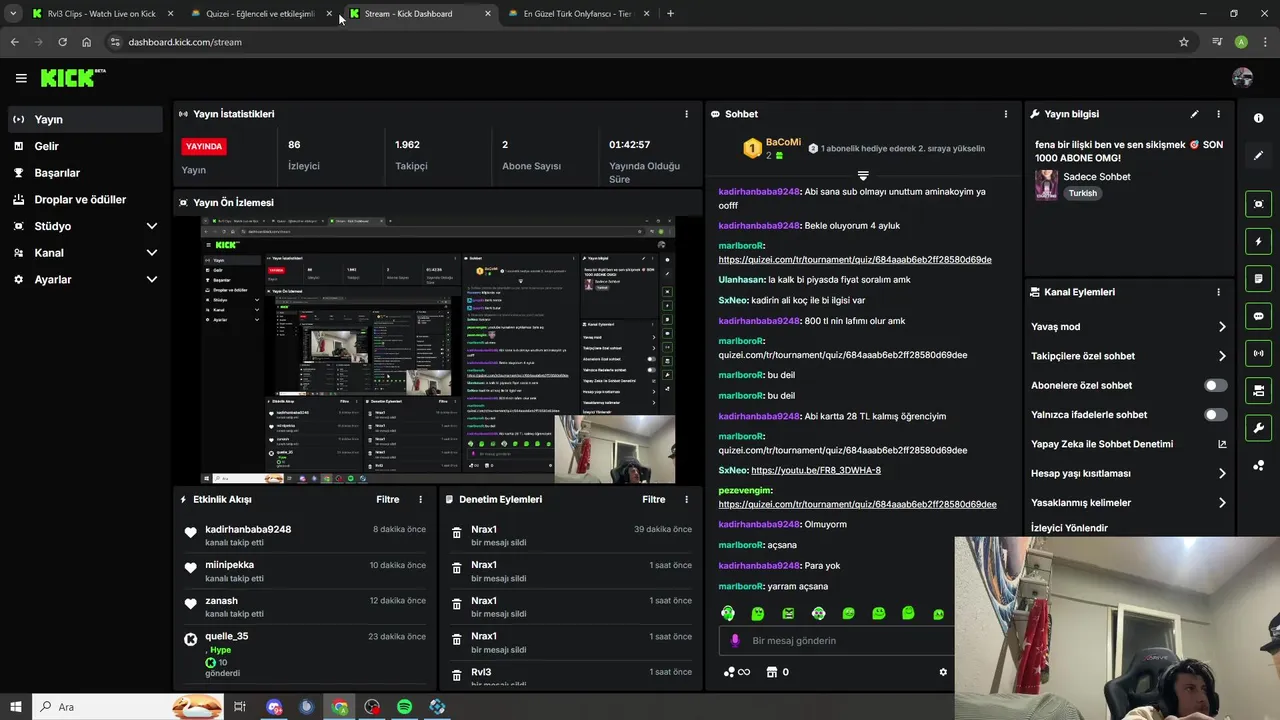Open Yasaklanmış kelimeler chevron
This screenshot has width=1280, height=720.
click(x=1221, y=503)
